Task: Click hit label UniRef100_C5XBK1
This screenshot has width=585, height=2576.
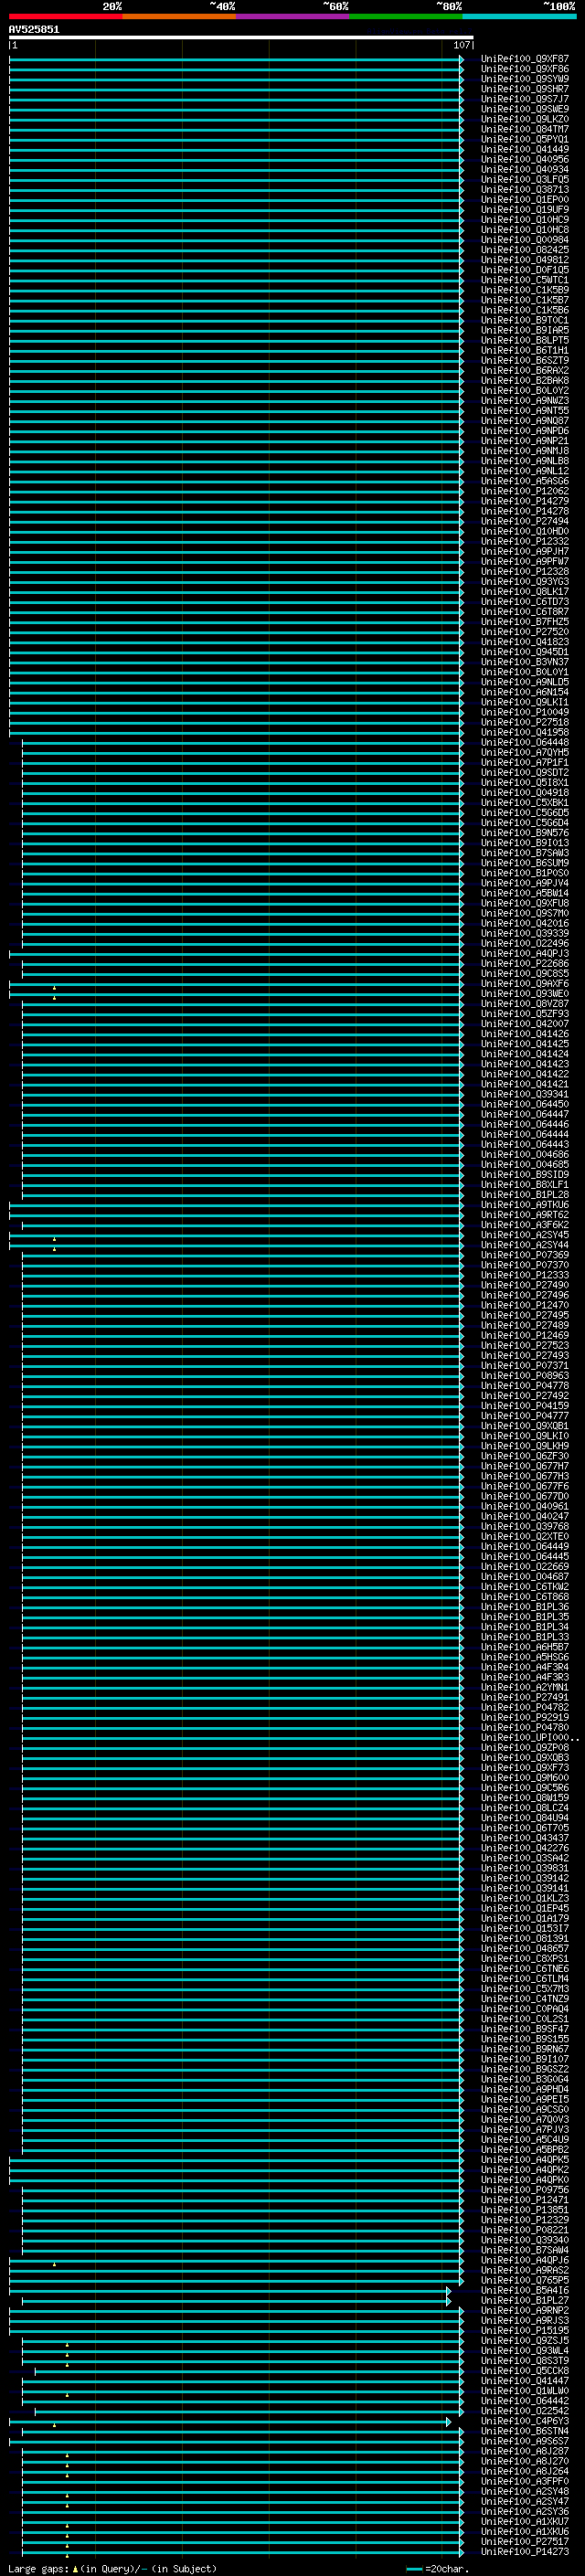Action: [525, 802]
